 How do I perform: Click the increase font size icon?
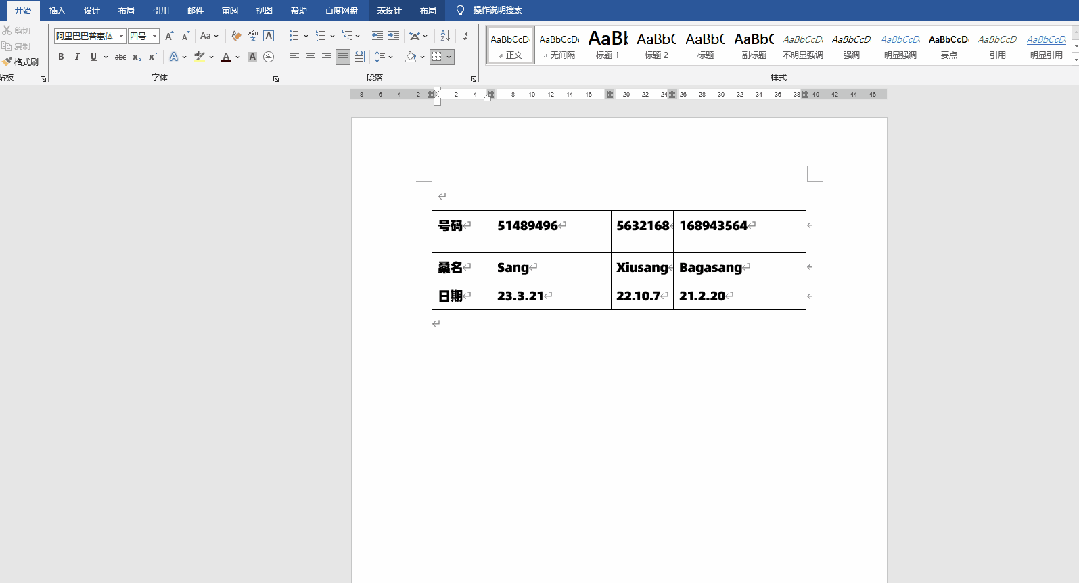[170, 36]
